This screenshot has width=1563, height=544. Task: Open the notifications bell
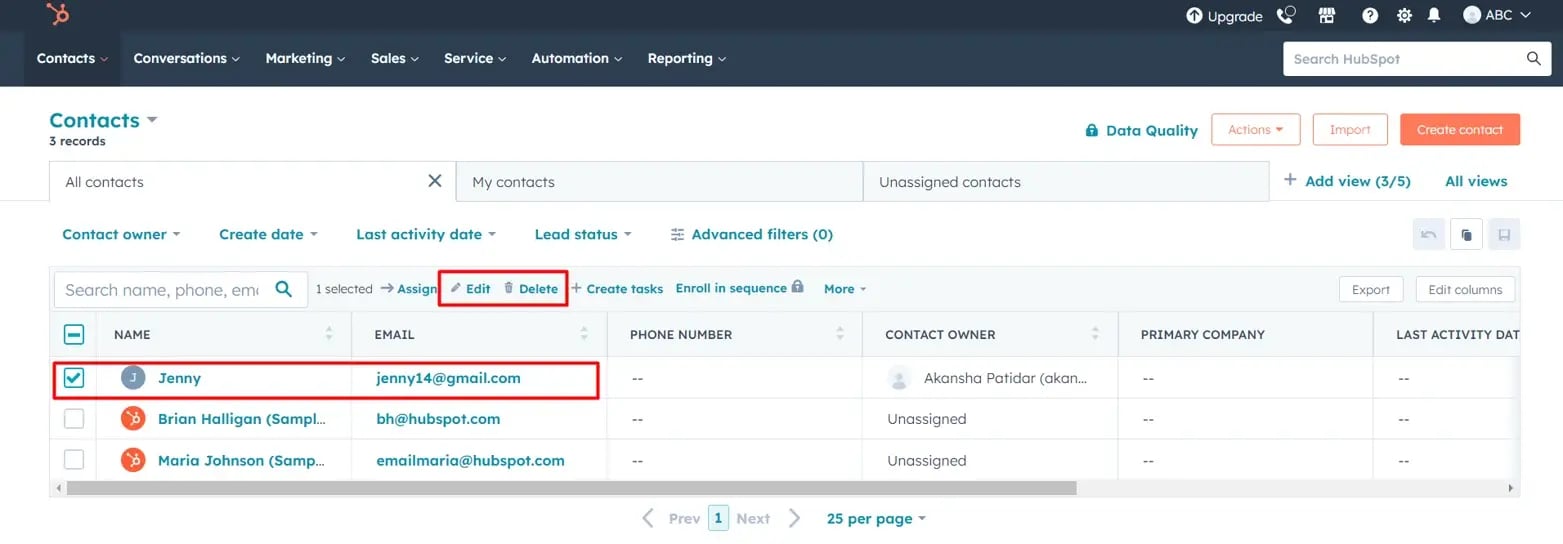(x=1434, y=15)
